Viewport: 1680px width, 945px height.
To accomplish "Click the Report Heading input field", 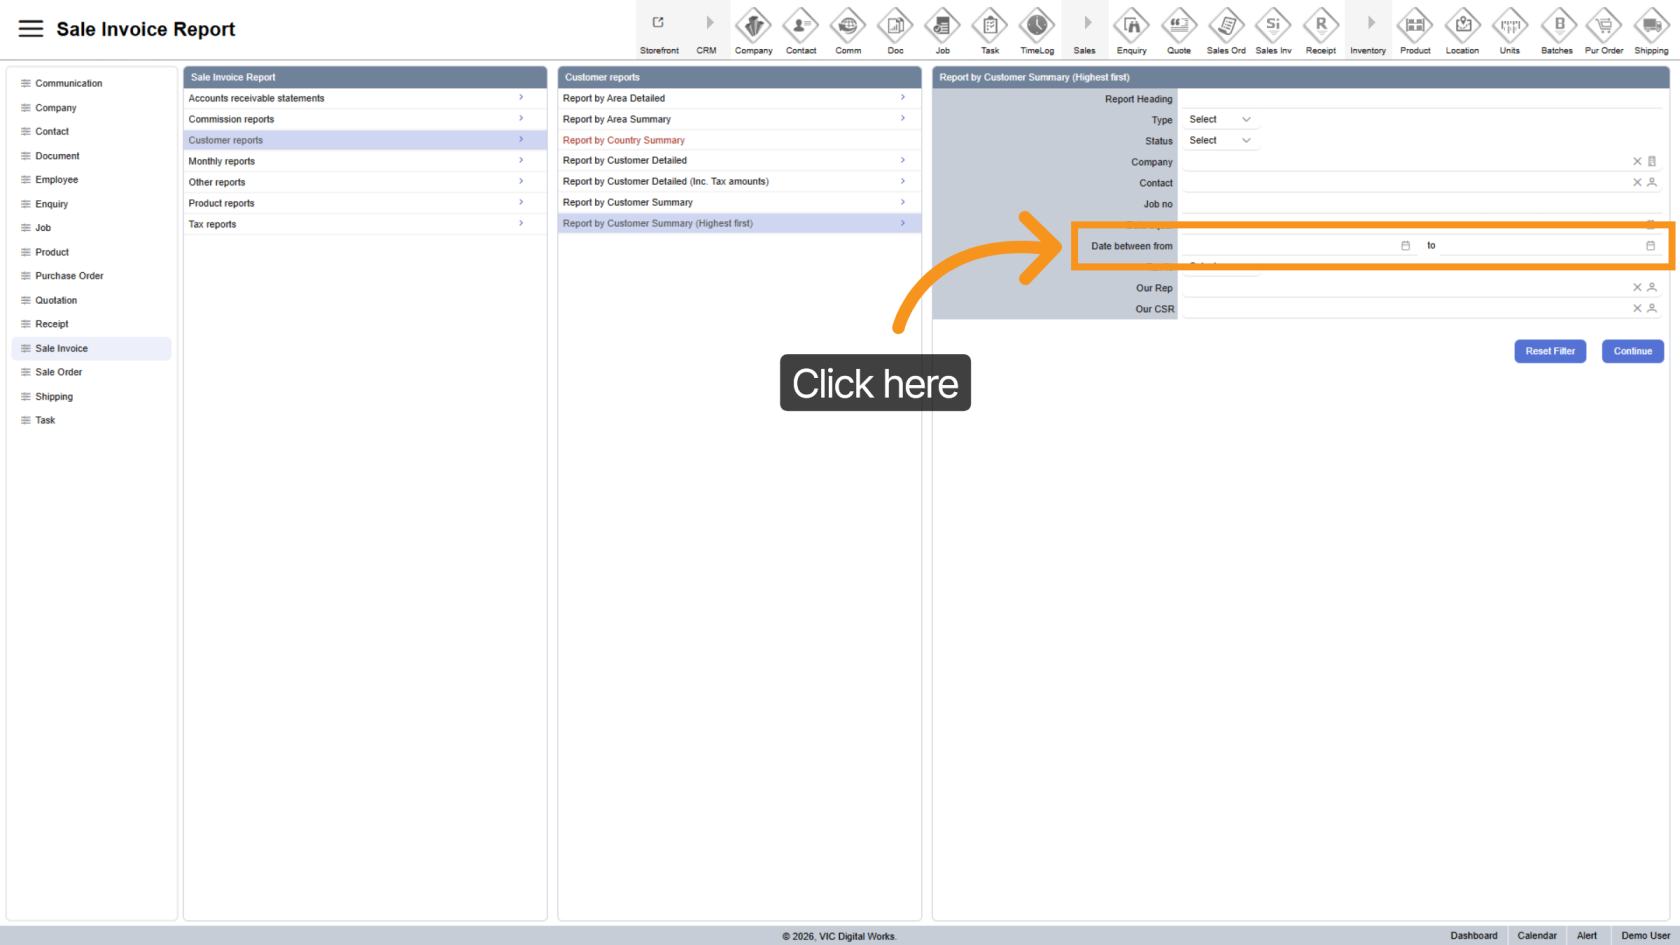I will 1420,99.
